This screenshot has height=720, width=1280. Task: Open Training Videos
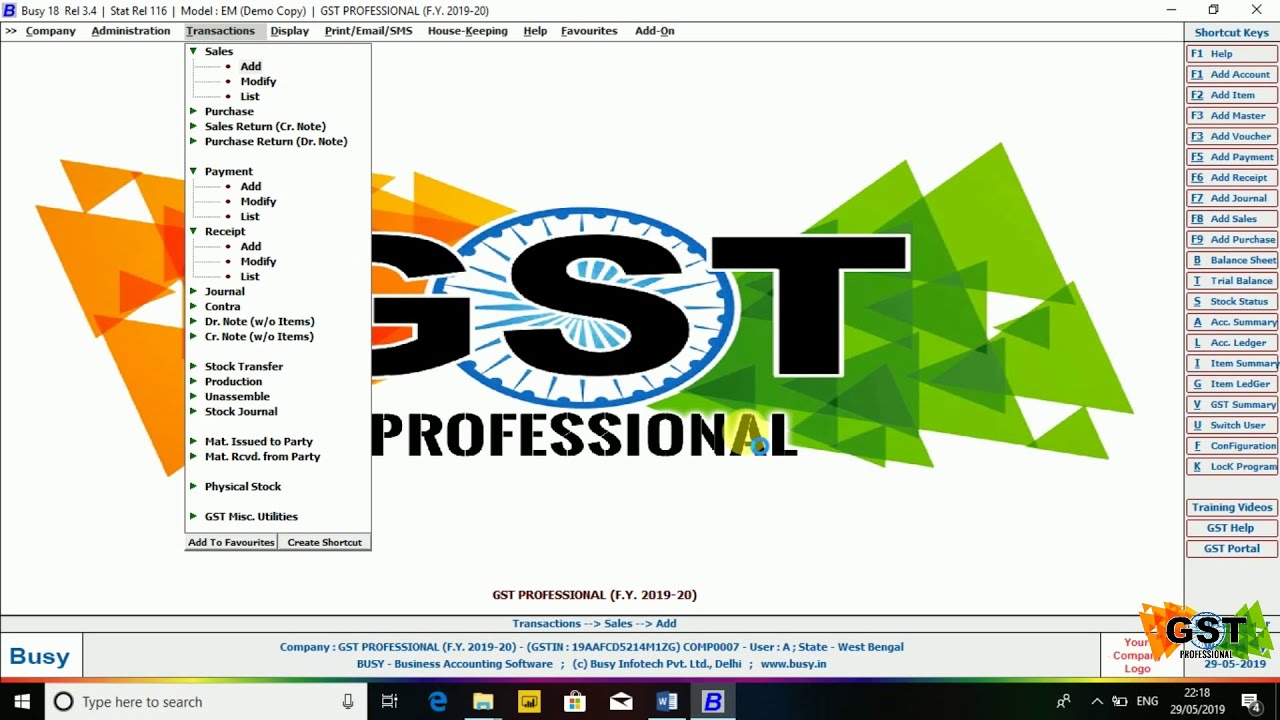(1231, 507)
